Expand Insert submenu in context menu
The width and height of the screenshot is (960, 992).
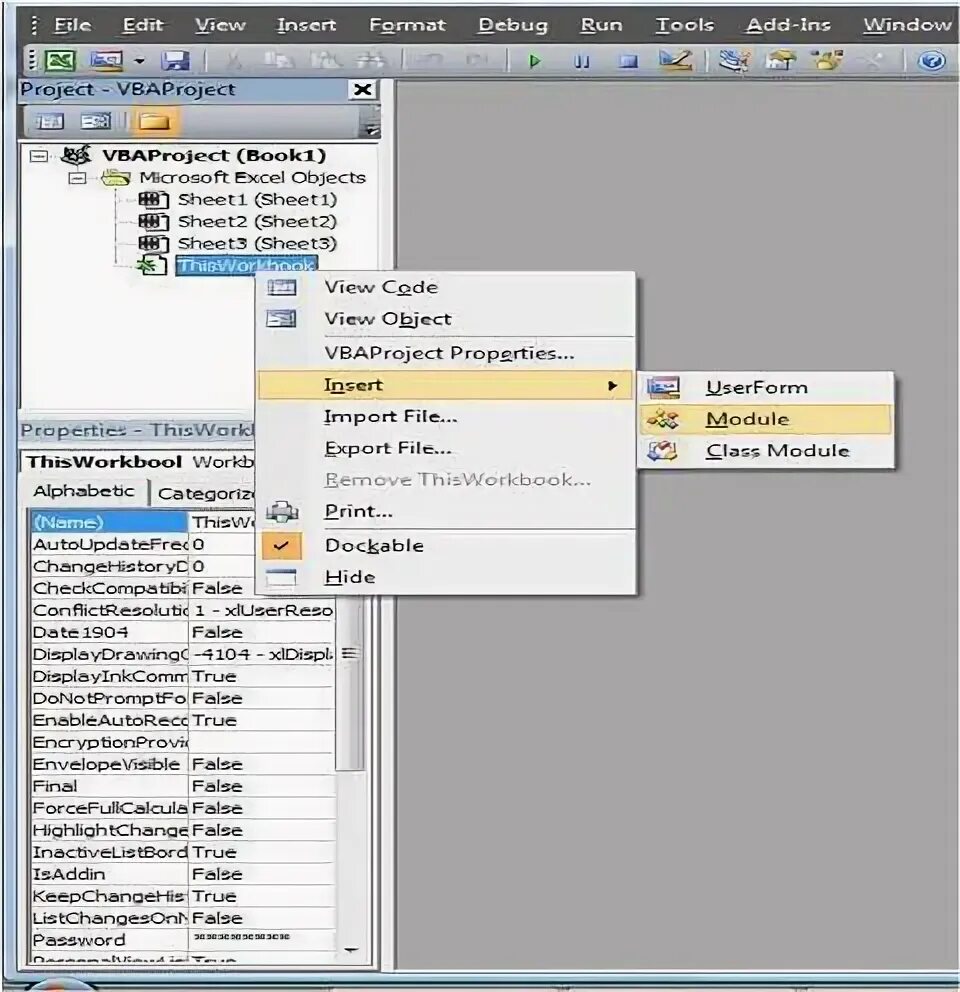(x=446, y=385)
